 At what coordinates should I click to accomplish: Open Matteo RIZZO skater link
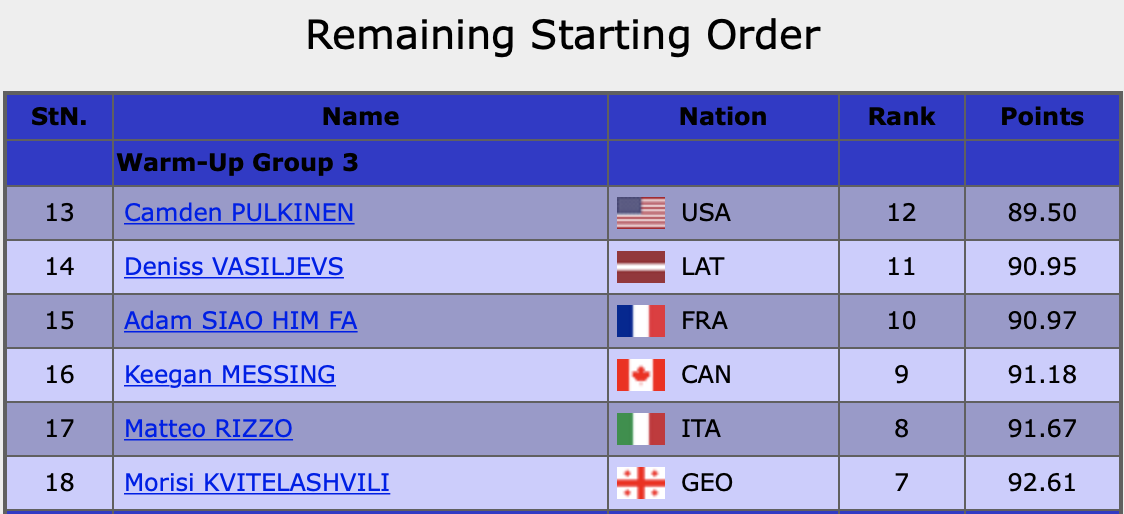click(x=208, y=429)
